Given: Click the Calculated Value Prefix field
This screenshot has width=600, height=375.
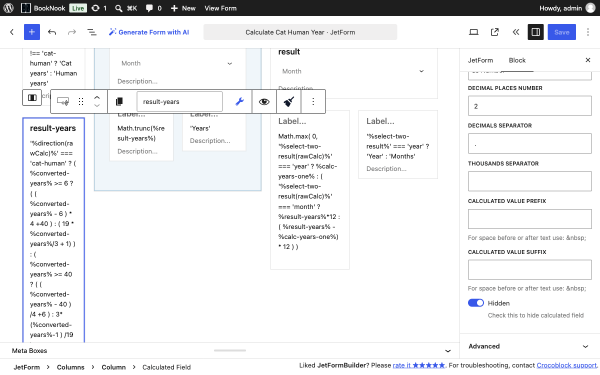Looking at the screenshot, I should pyautogui.click(x=530, y=219).
